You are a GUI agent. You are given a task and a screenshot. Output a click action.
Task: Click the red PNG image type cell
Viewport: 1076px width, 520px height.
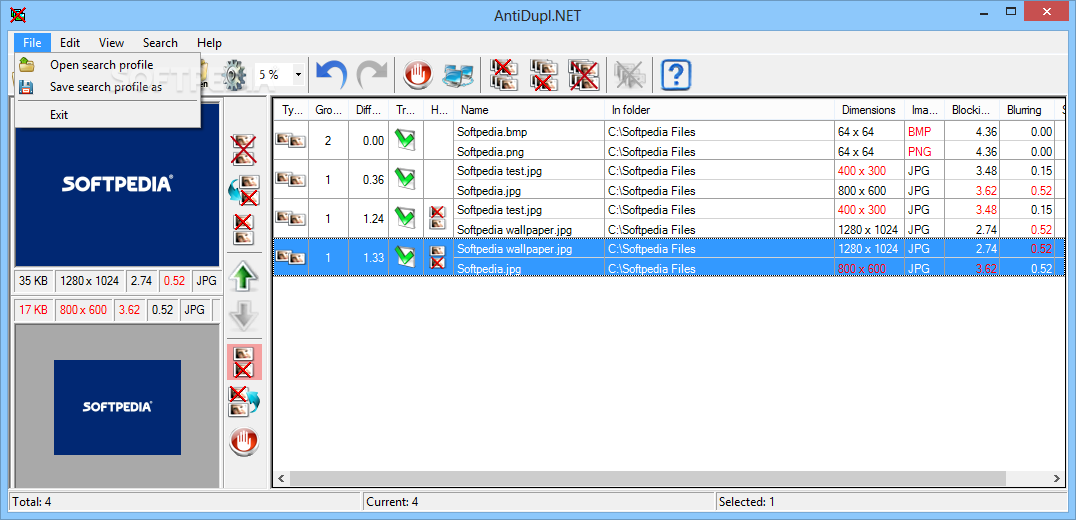pyautogui.click(x=919, y=151)
